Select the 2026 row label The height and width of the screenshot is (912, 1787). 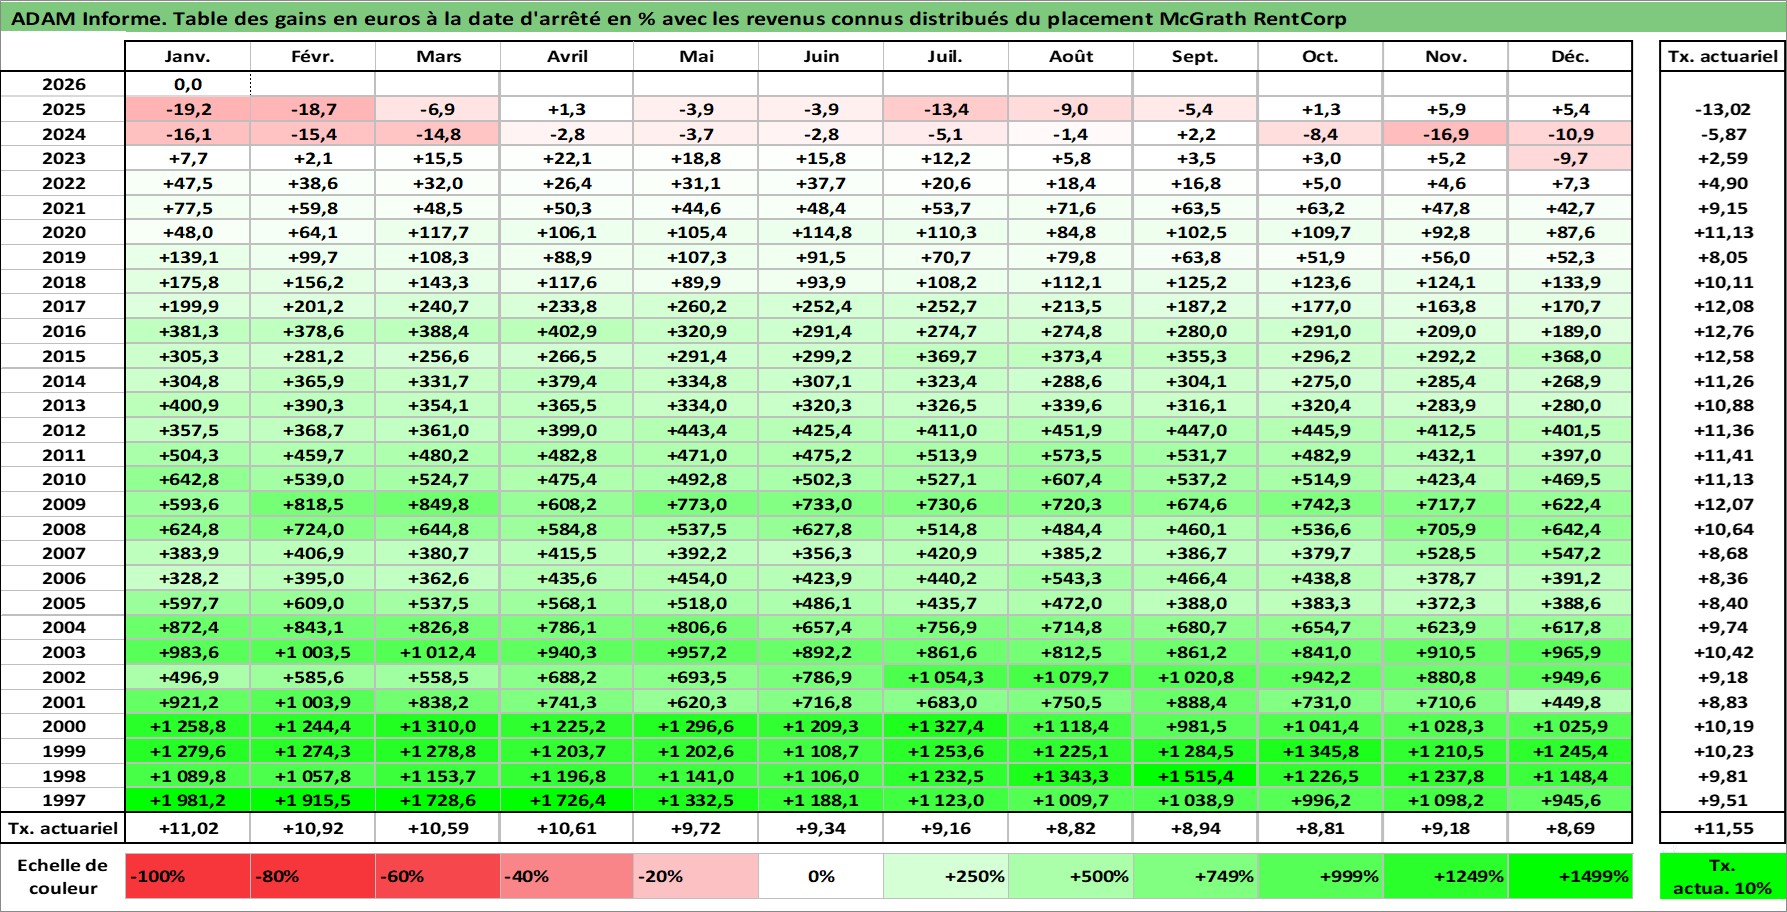click(x=63, y=84)
